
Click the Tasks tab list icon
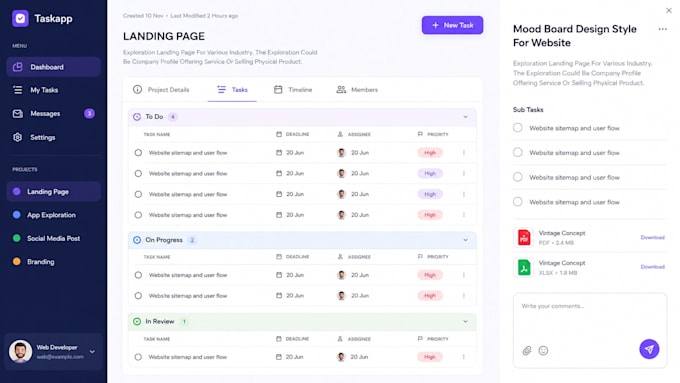(x=222, y=89)
